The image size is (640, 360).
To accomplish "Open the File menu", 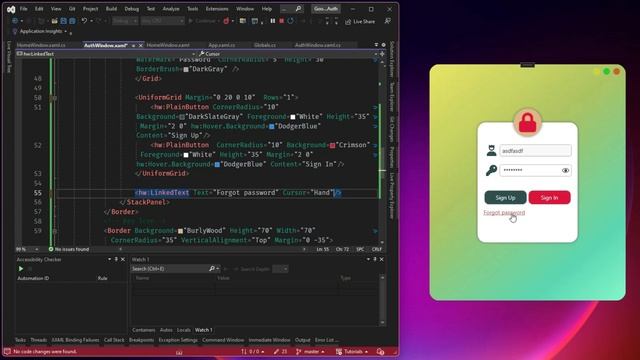I will [x=24, y=9].
